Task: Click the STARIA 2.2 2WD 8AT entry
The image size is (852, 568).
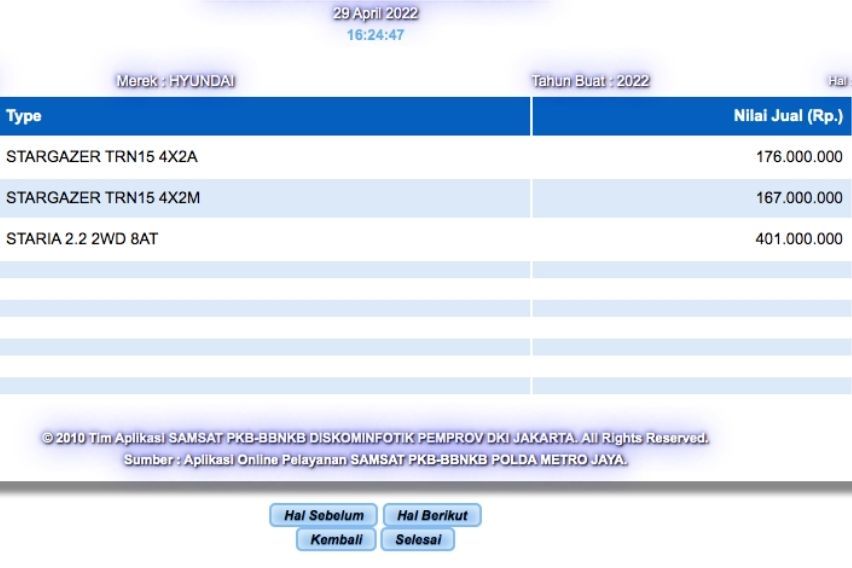Action: 81,239
